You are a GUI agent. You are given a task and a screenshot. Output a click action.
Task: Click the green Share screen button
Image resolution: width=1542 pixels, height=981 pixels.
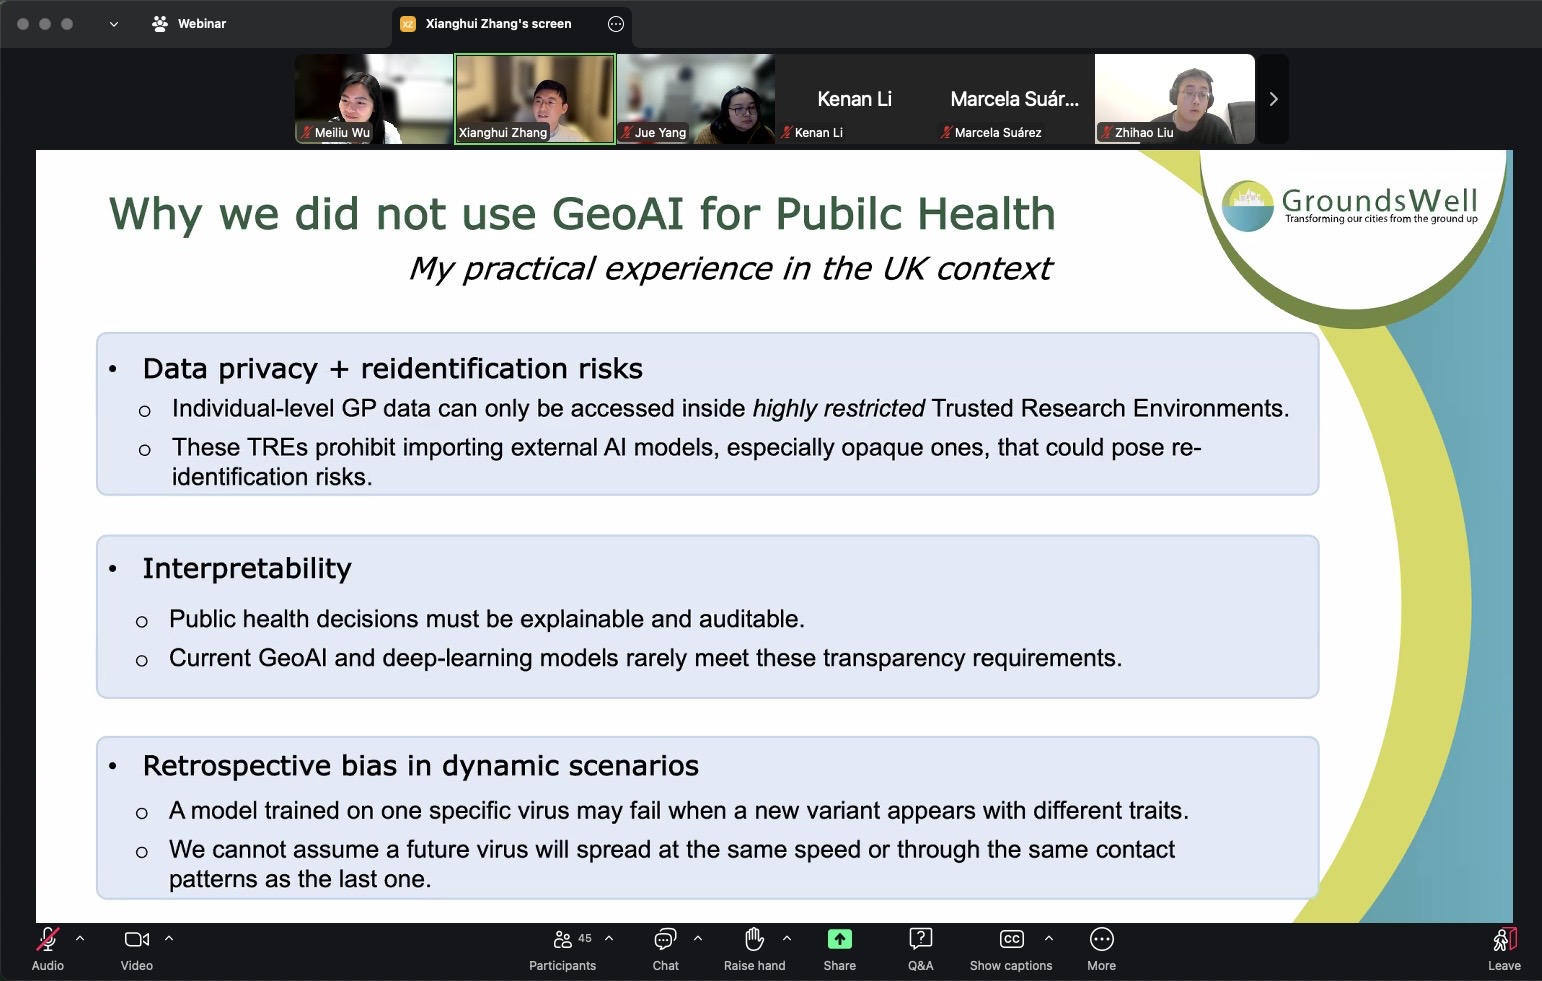point(839,940)
